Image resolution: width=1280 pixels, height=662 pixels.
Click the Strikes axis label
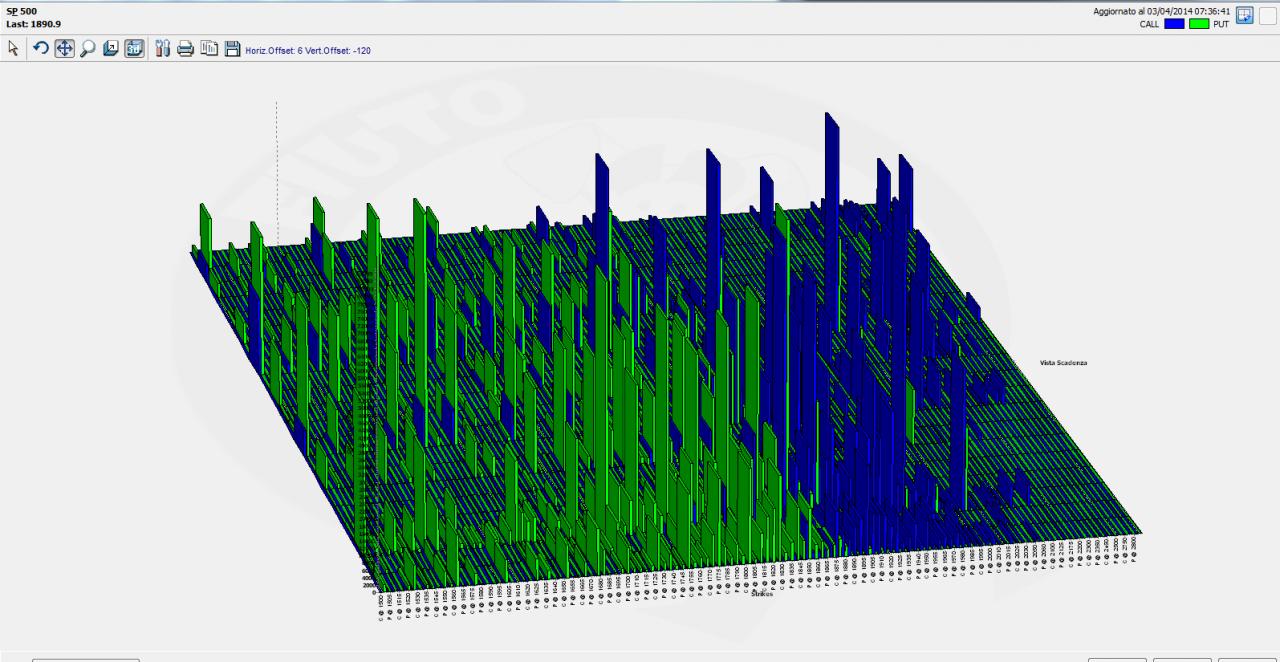coord(762,593)
